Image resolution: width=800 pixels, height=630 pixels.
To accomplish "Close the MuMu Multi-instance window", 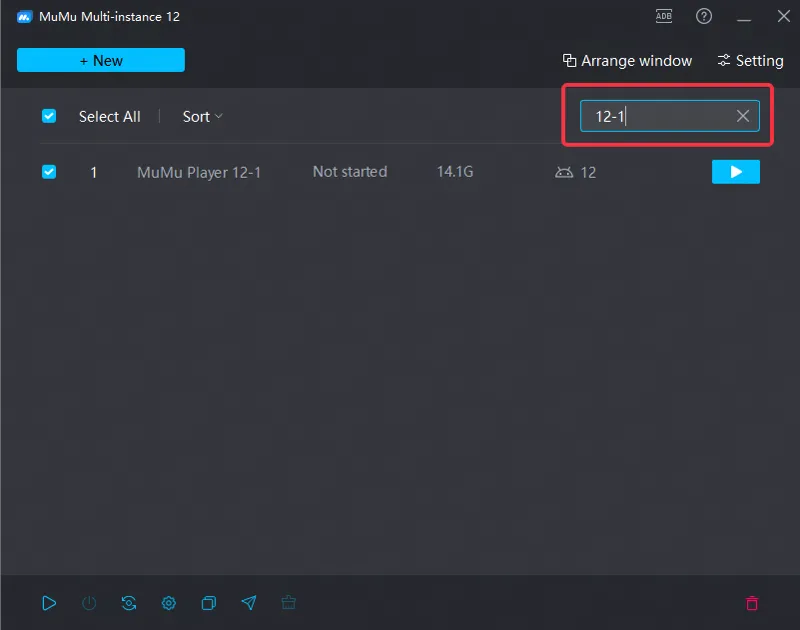I will pos(784,16).
